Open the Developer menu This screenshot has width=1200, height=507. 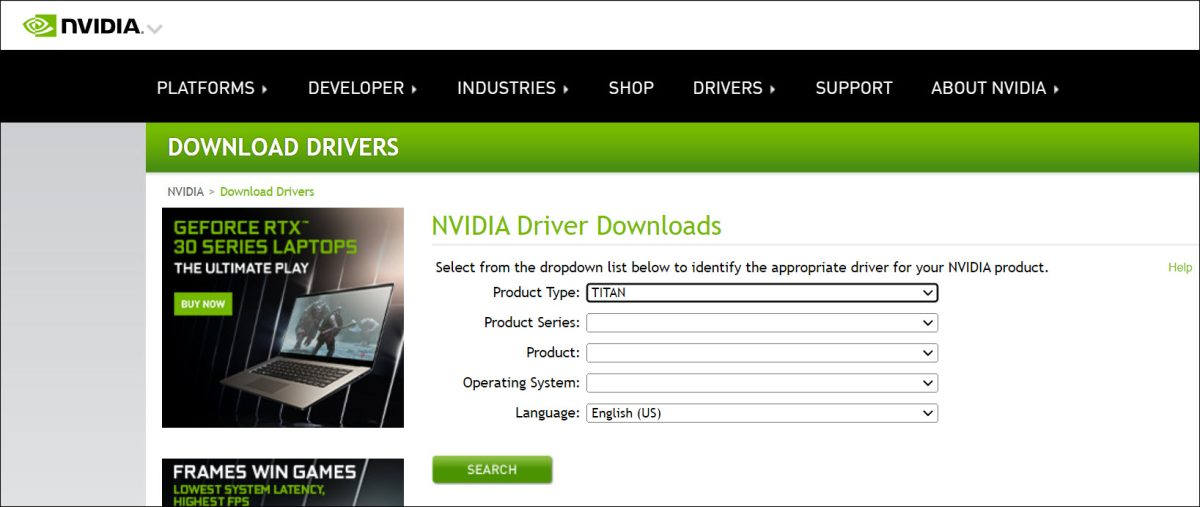pos(362,88)
